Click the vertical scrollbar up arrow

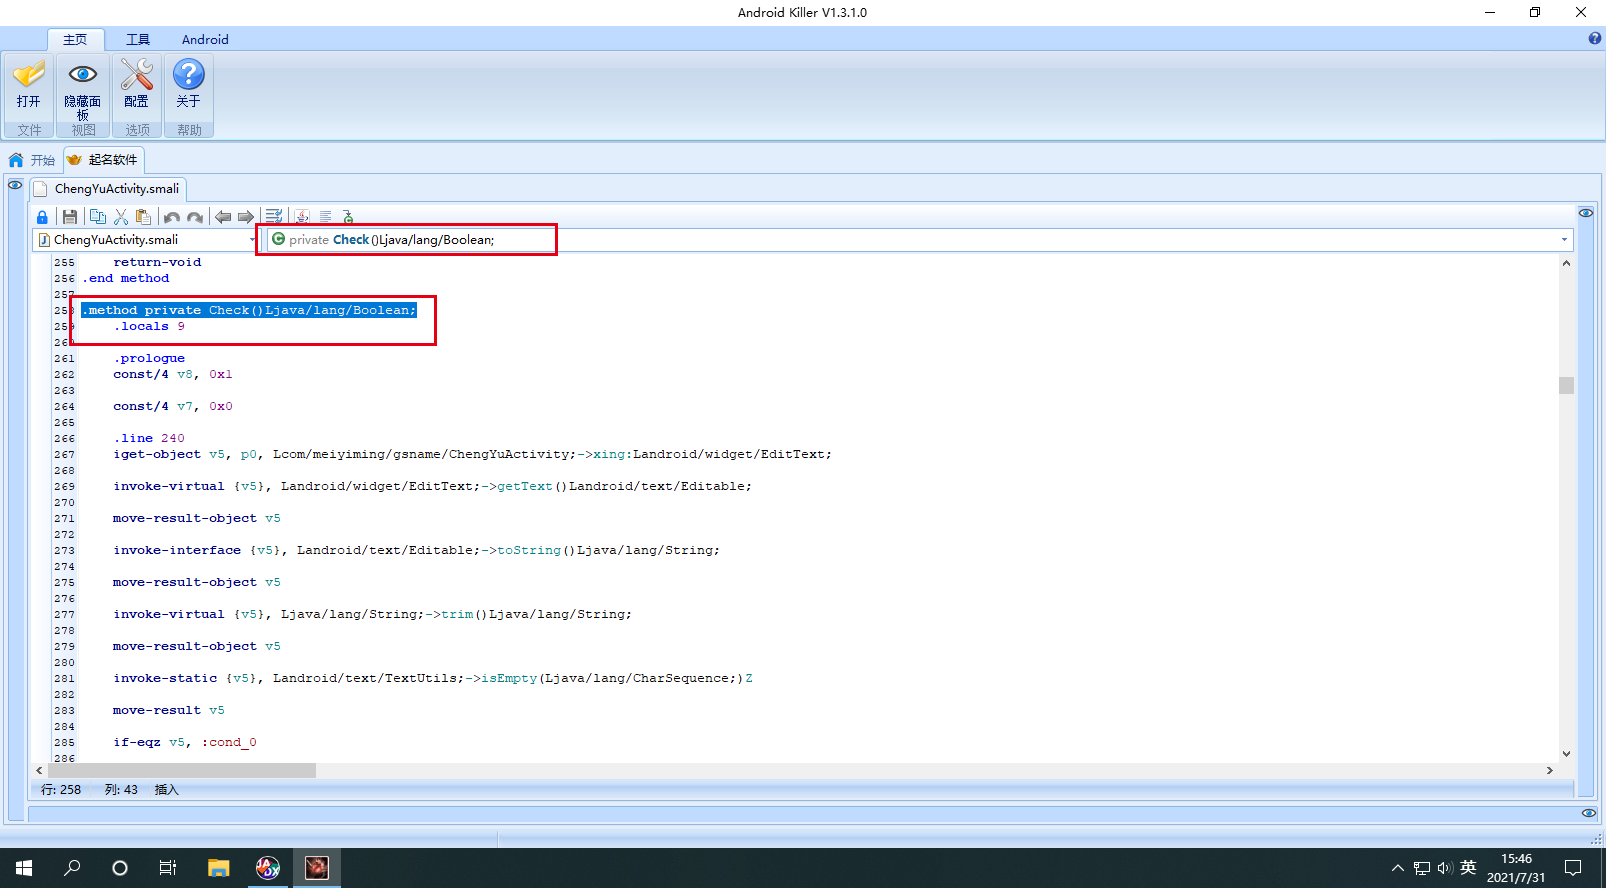pyautogui.click(x=1566, y=263)
